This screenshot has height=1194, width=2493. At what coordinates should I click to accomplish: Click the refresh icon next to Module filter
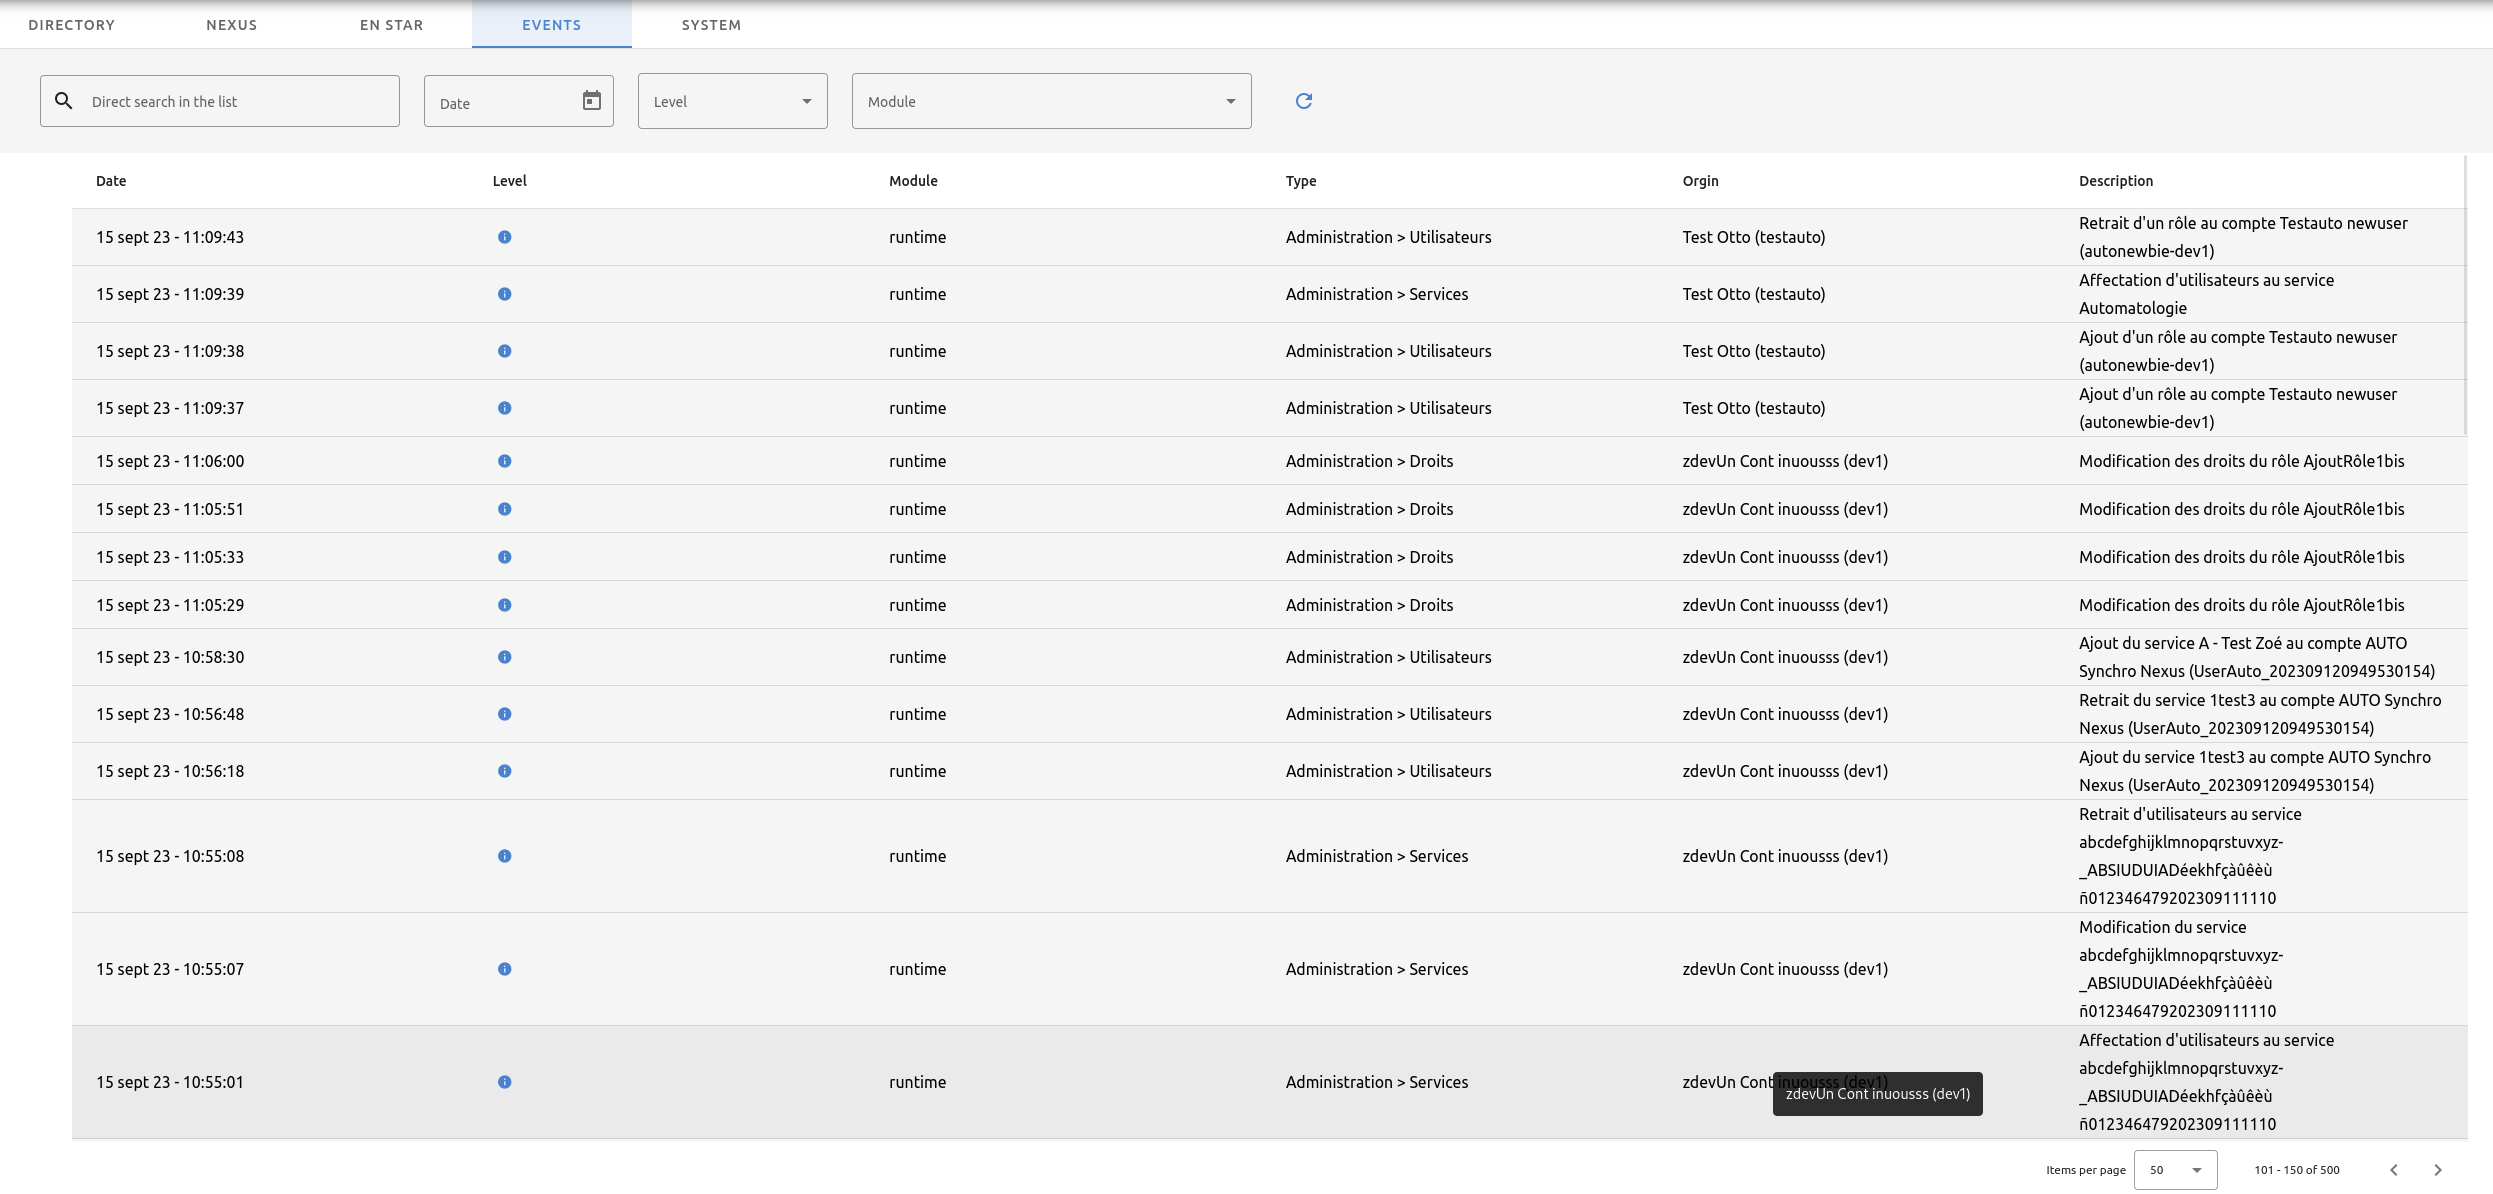(1303, 101)
